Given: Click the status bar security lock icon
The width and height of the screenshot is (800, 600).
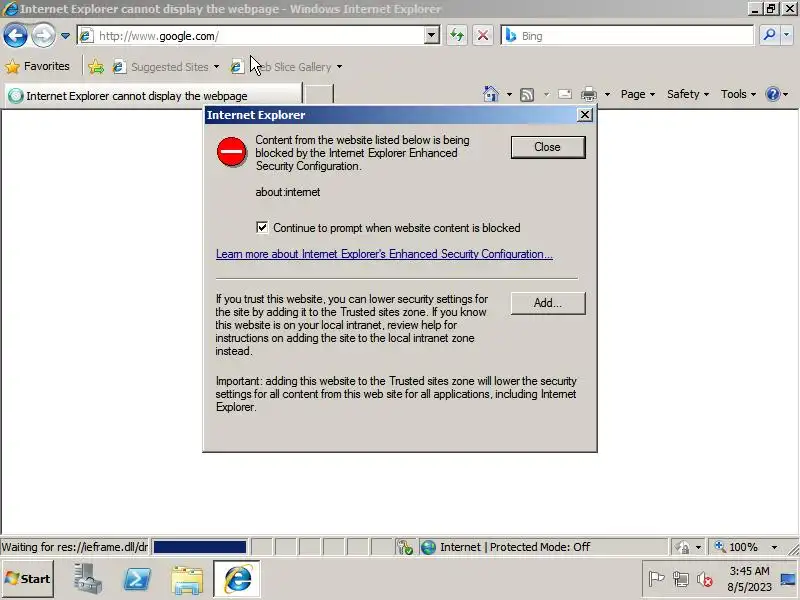Looking at the screenshot, I should coord(682,547).
